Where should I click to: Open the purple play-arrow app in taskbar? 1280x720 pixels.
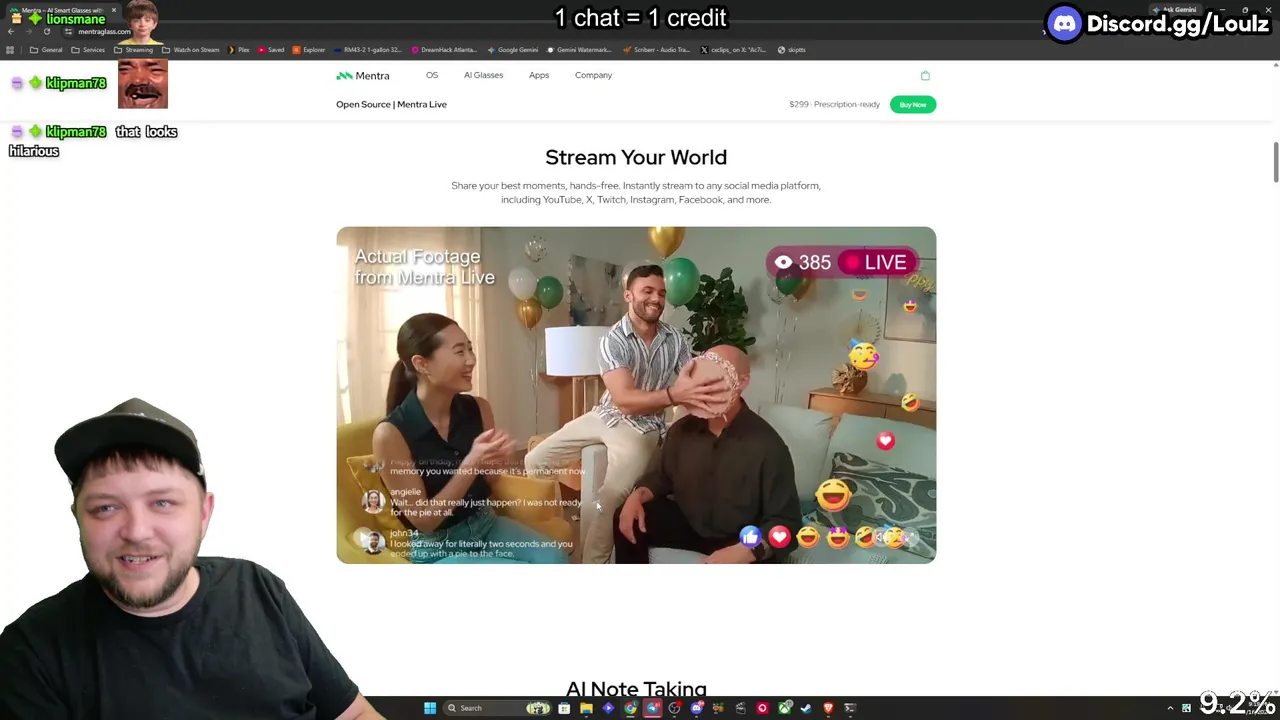pyautogui.click(x=608, y=708)
